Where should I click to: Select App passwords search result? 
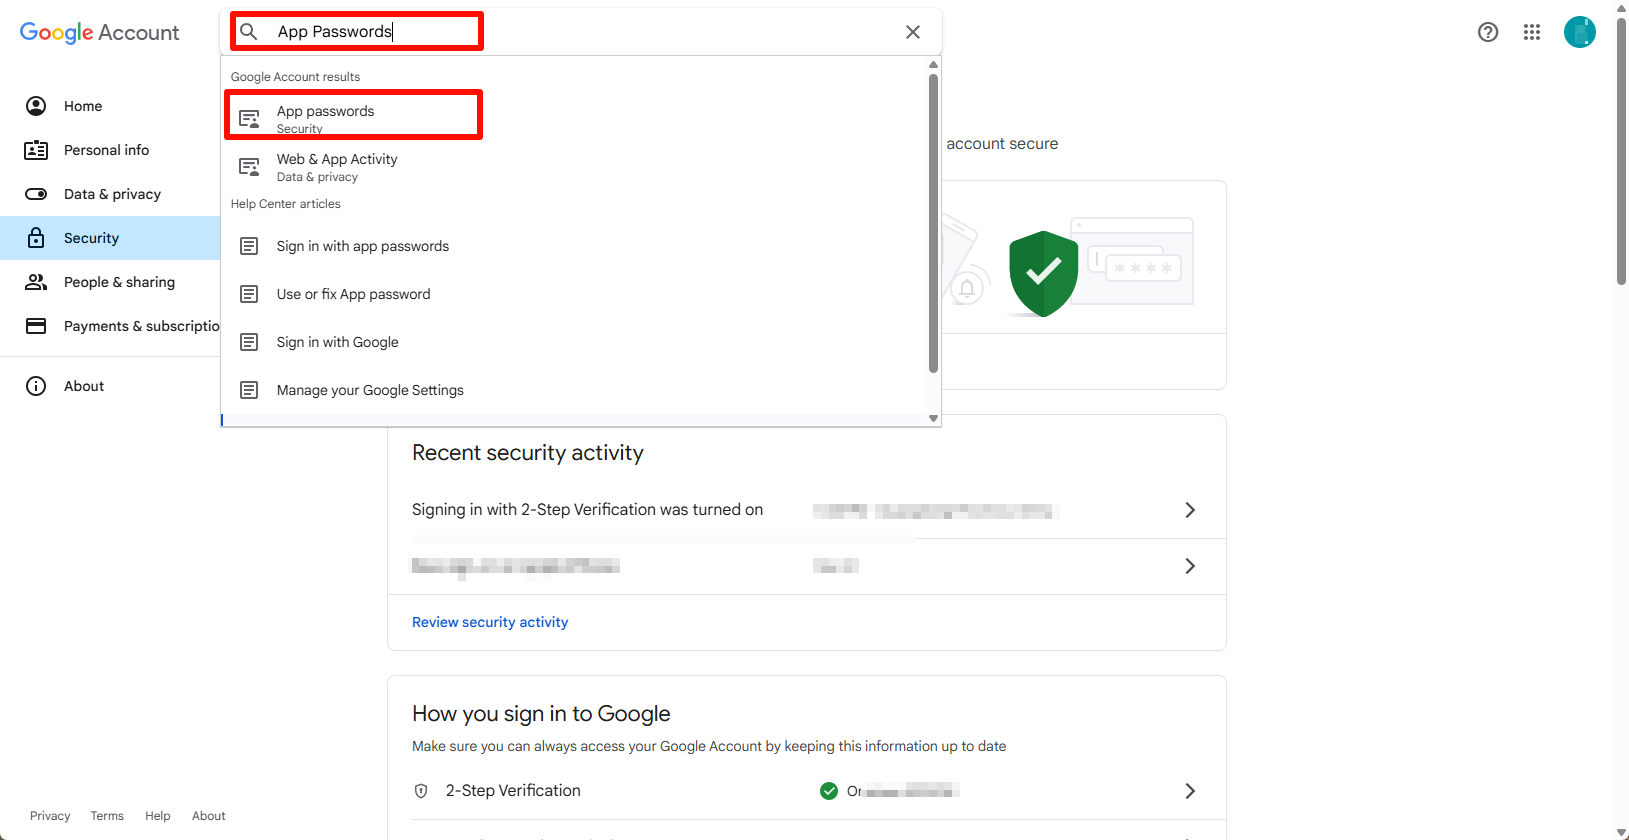click(x=326, y=116)
